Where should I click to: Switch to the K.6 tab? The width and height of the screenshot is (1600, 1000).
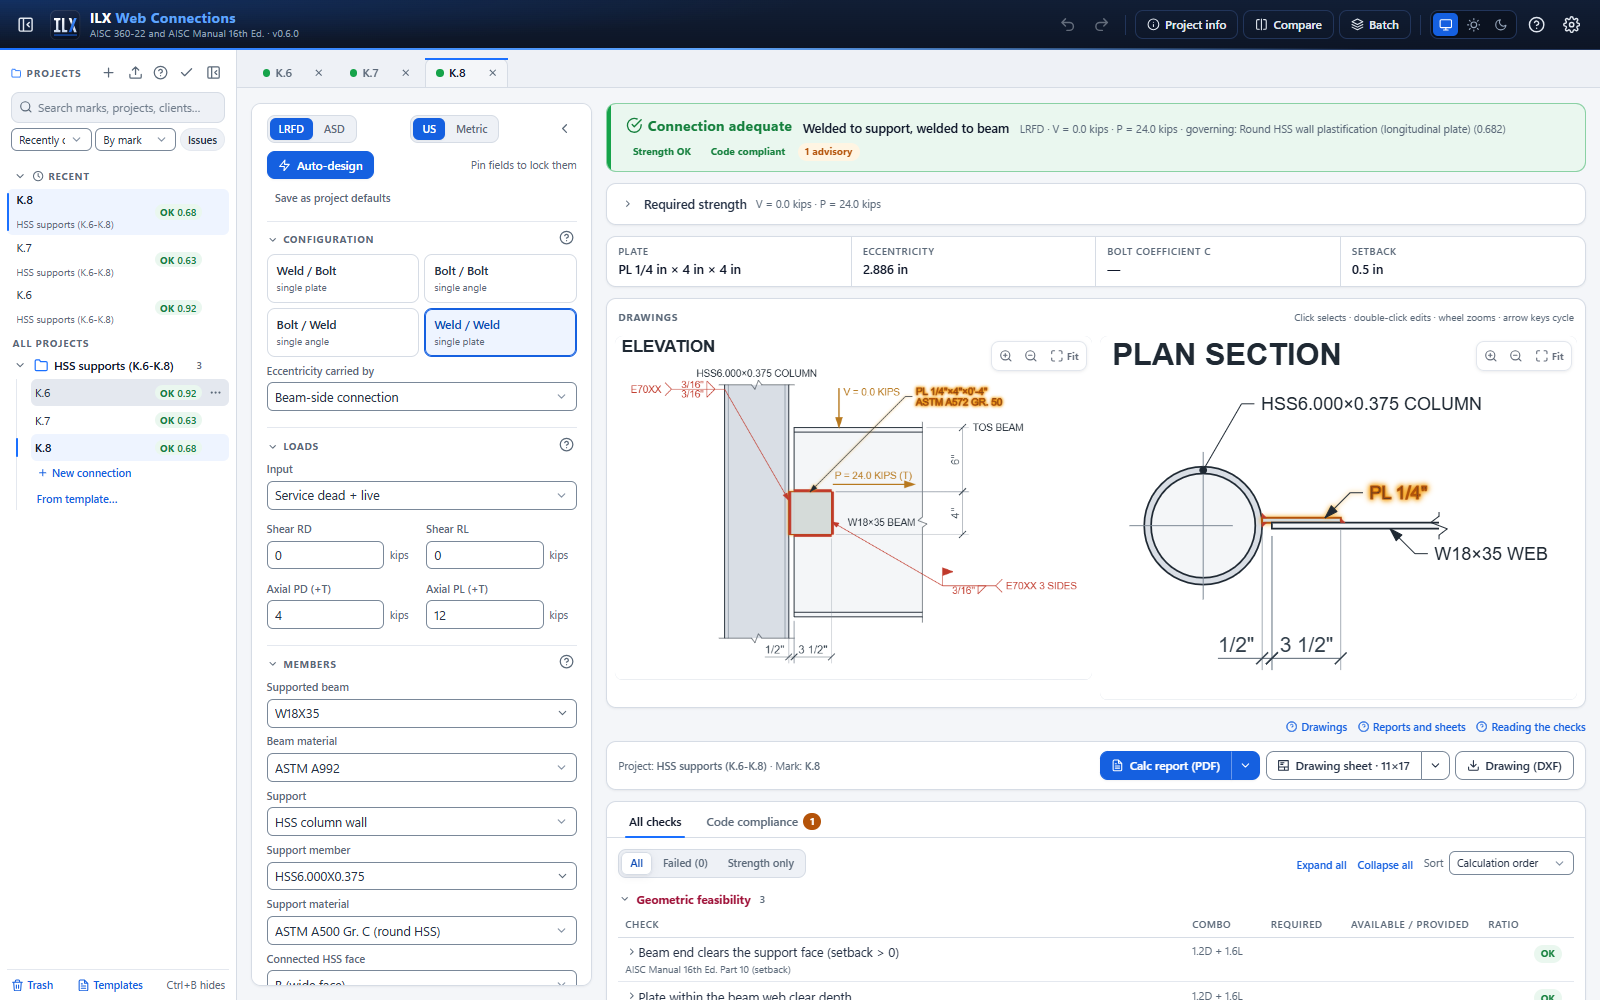point(284,73)
